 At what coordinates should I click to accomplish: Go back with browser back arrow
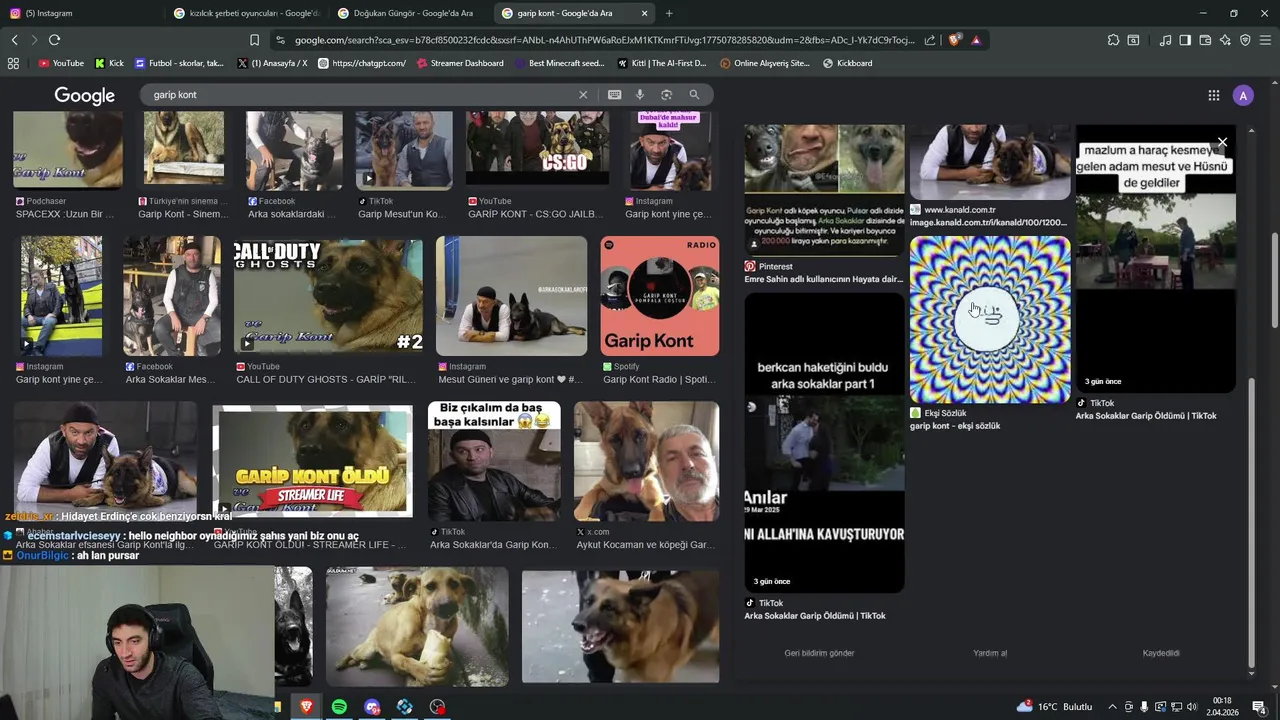(14, 40)
